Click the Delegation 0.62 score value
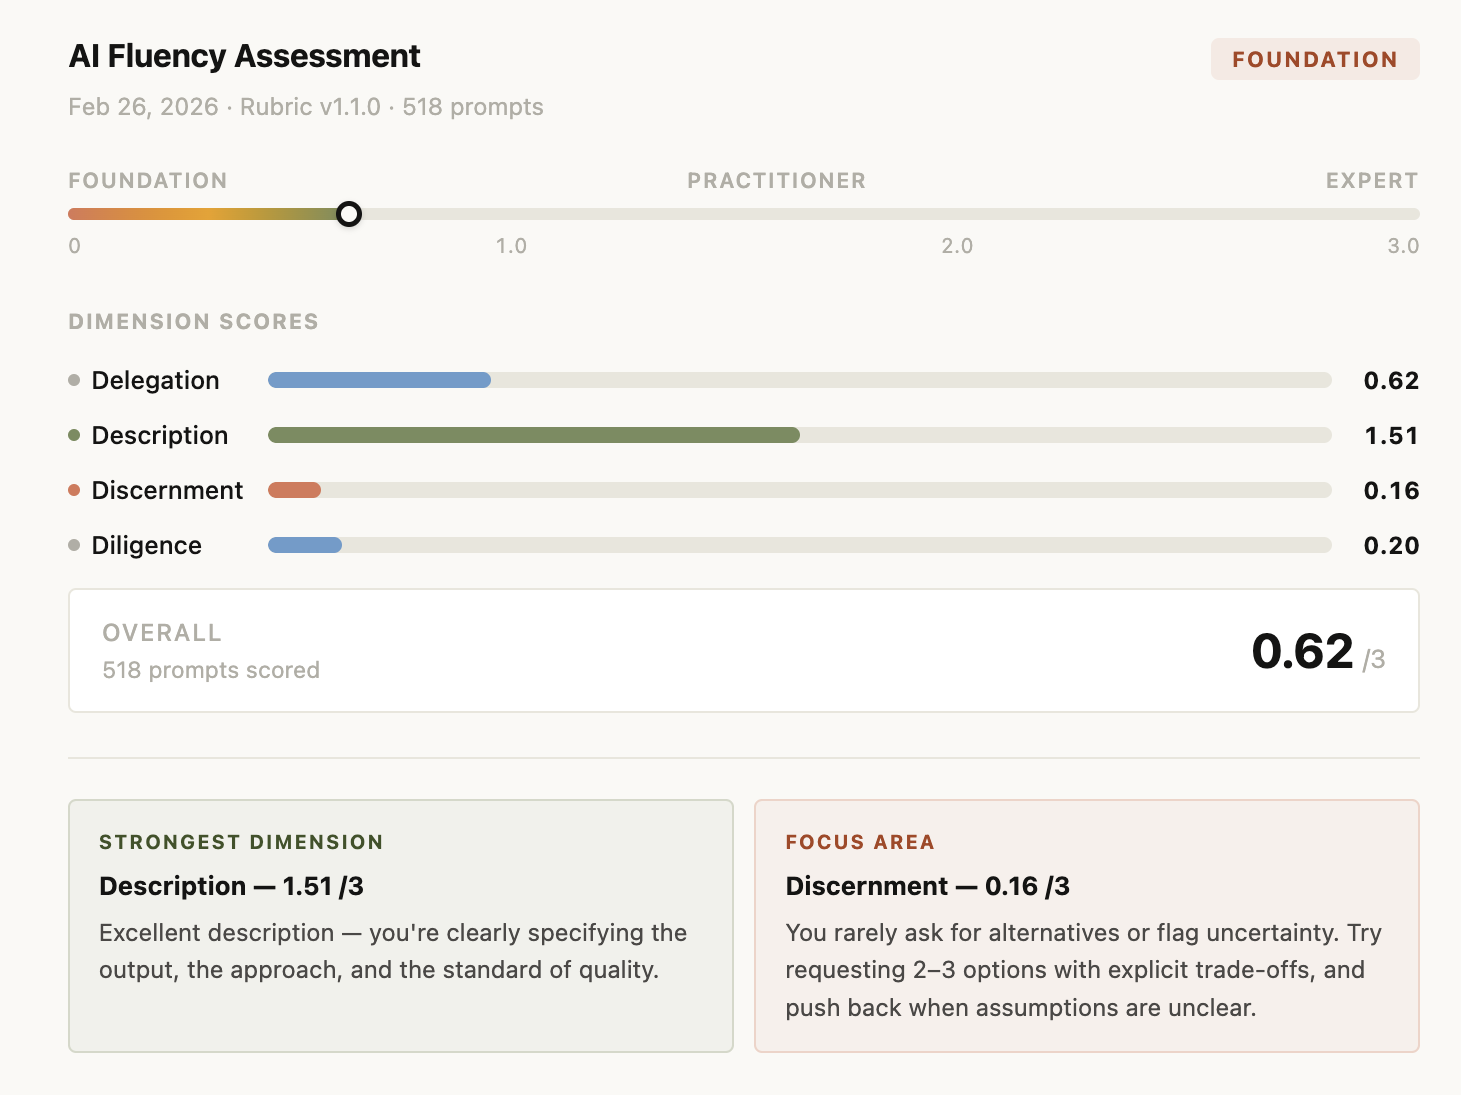The width and height of the screenshot is (1461, 1095). coord(1390,380)
